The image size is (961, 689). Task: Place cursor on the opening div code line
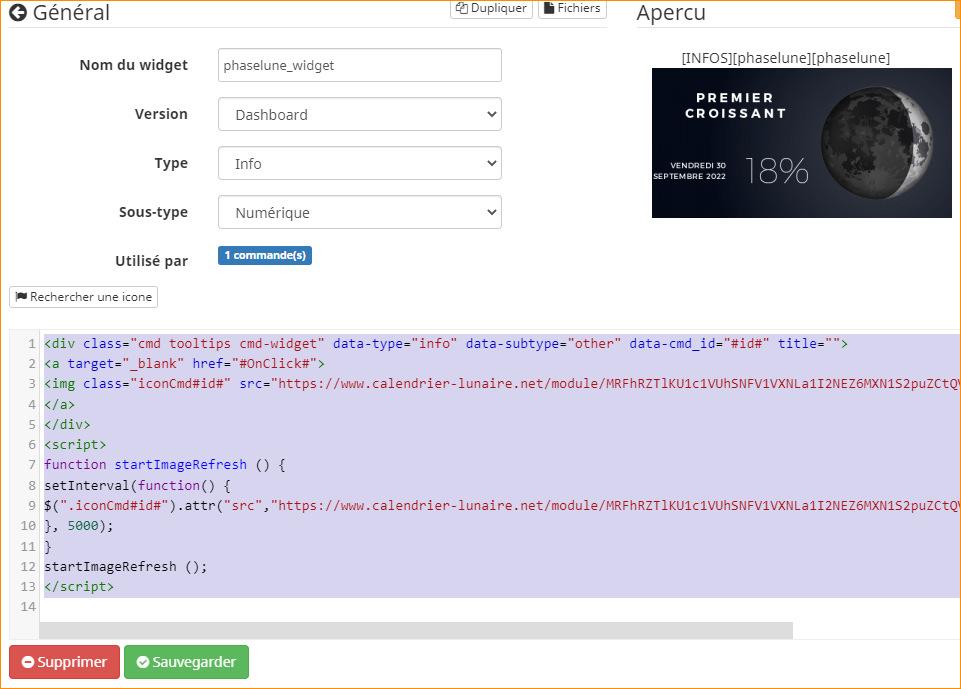(x=445, y=343)
